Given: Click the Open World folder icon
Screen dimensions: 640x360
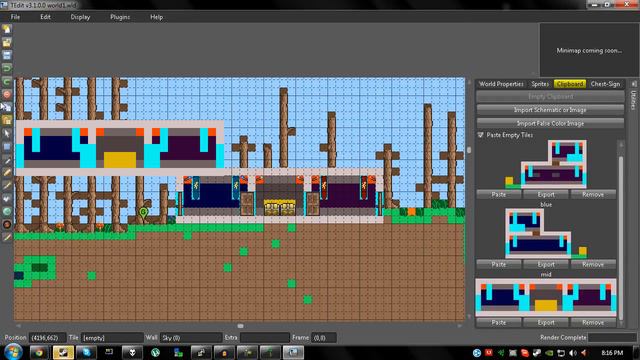Looking at the screenshot, I should click(x=7, y=42).
